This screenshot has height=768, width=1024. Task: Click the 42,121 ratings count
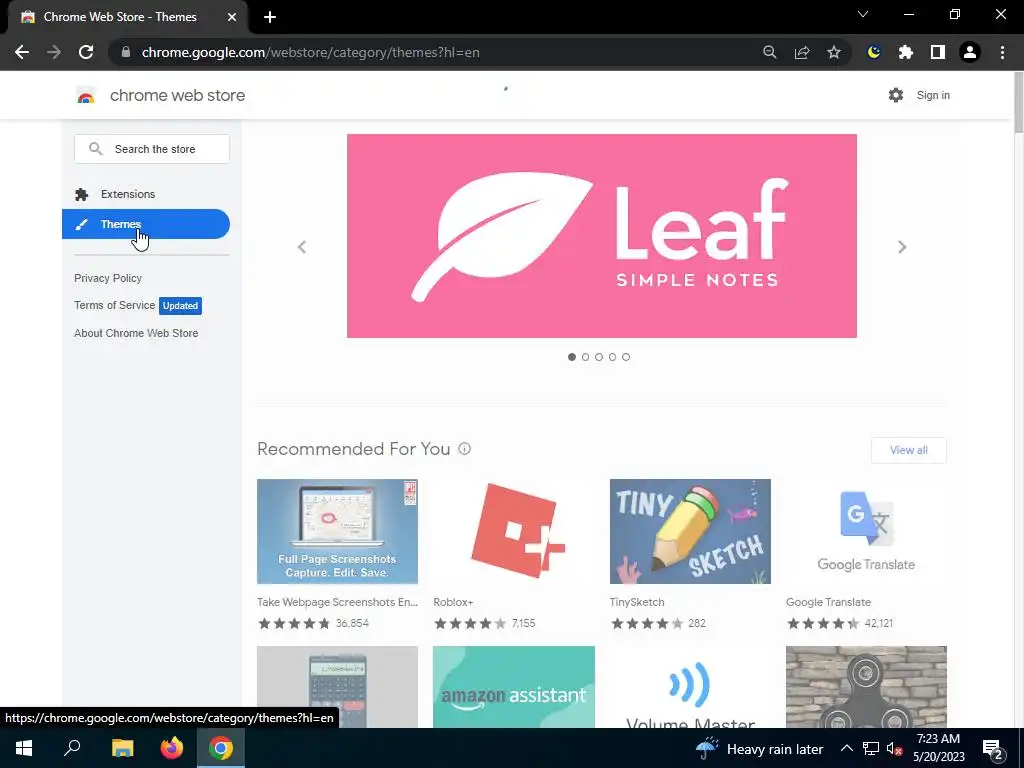coord(878,623)
